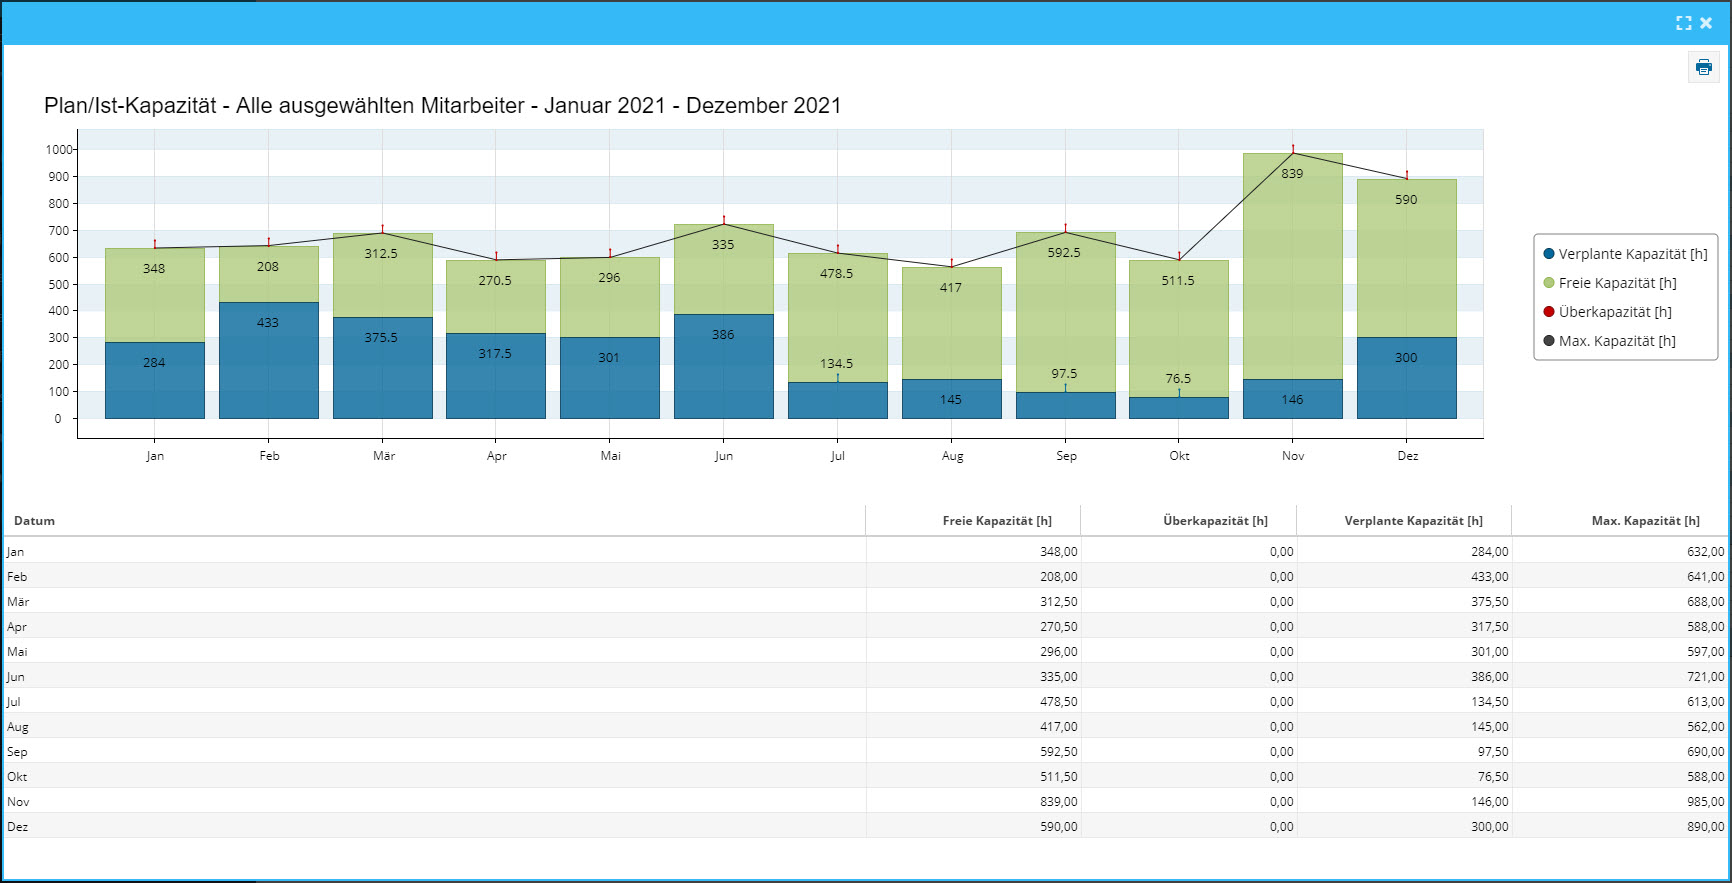This screenshot has height=883, width=1732.
Task: Click table cell value 348,00
Action: point(1058,552)
